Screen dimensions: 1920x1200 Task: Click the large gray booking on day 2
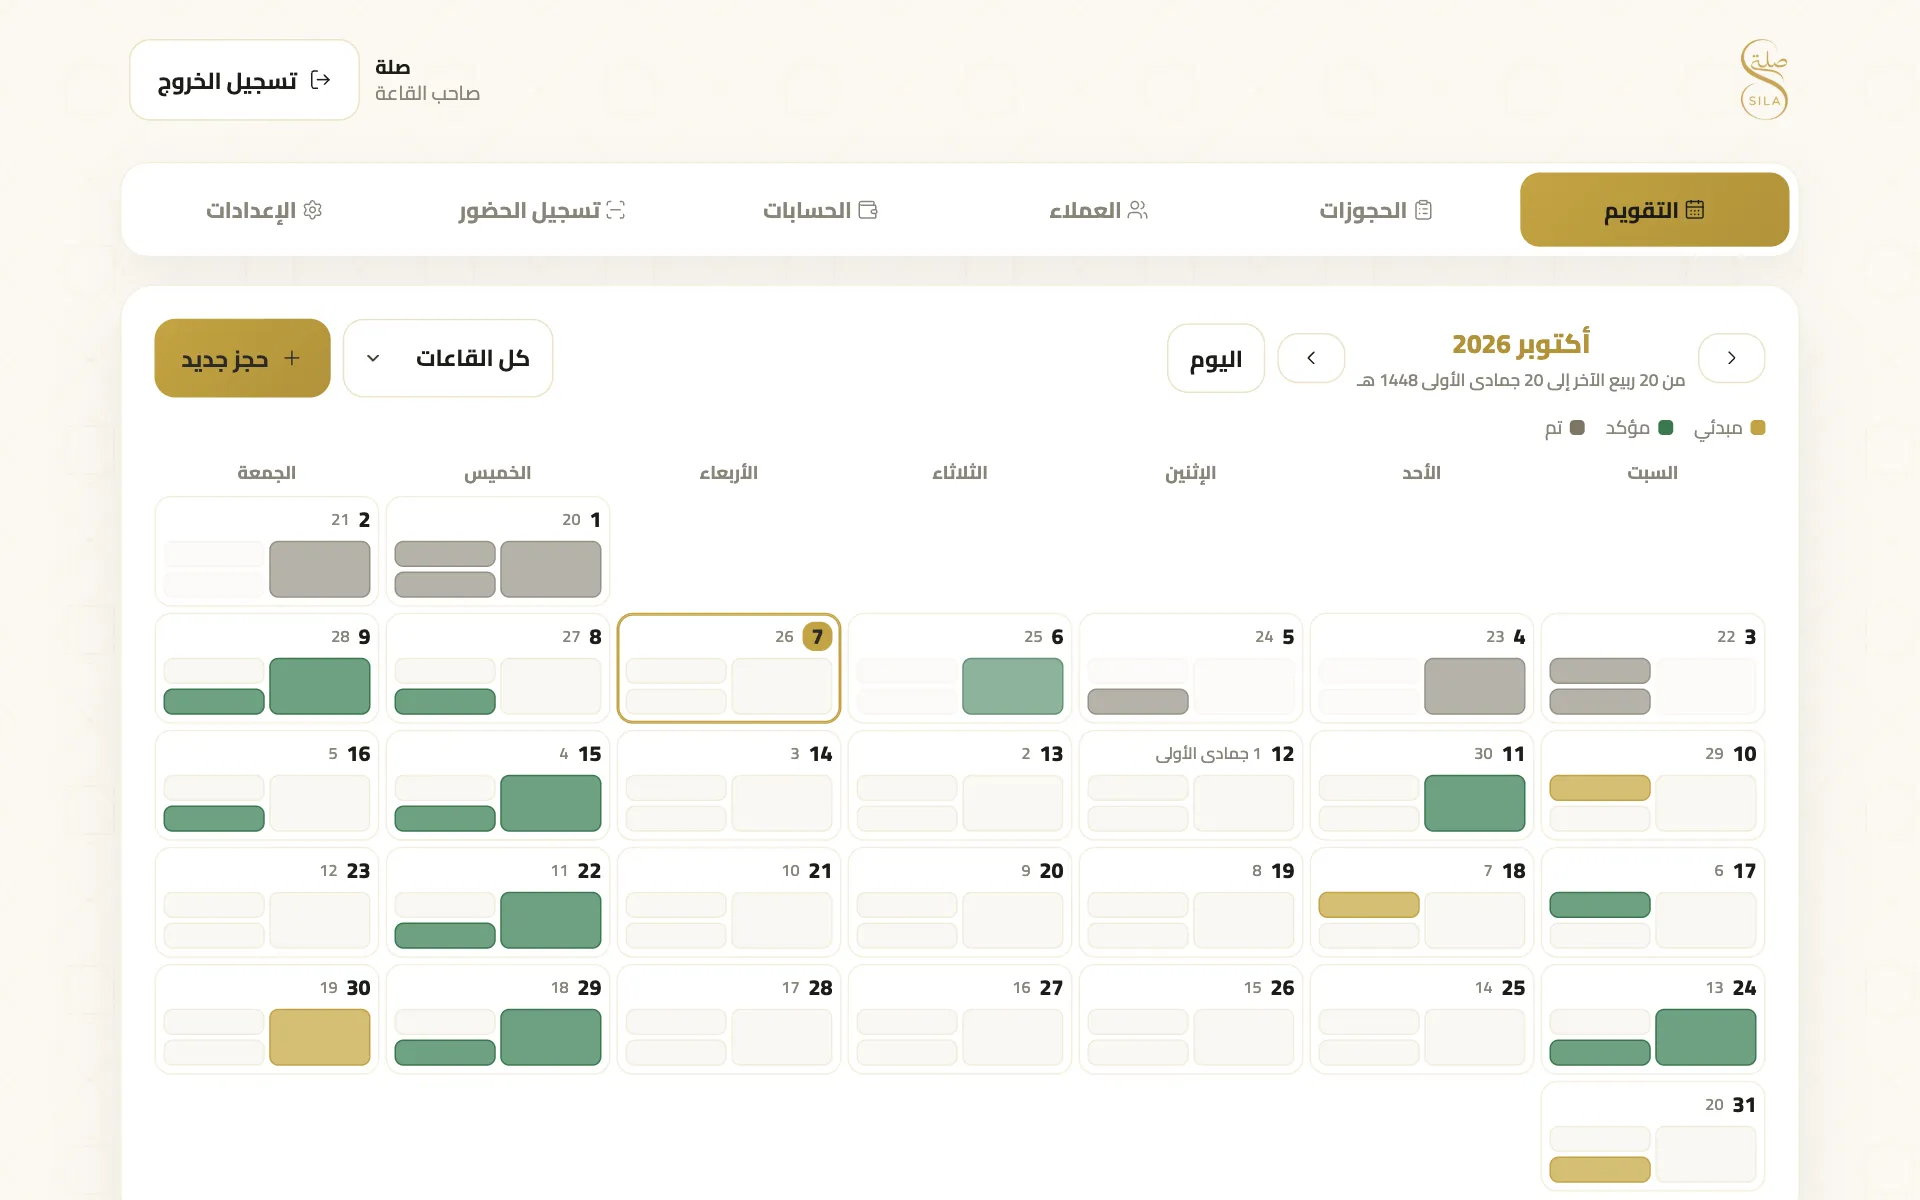coord(320,569)
